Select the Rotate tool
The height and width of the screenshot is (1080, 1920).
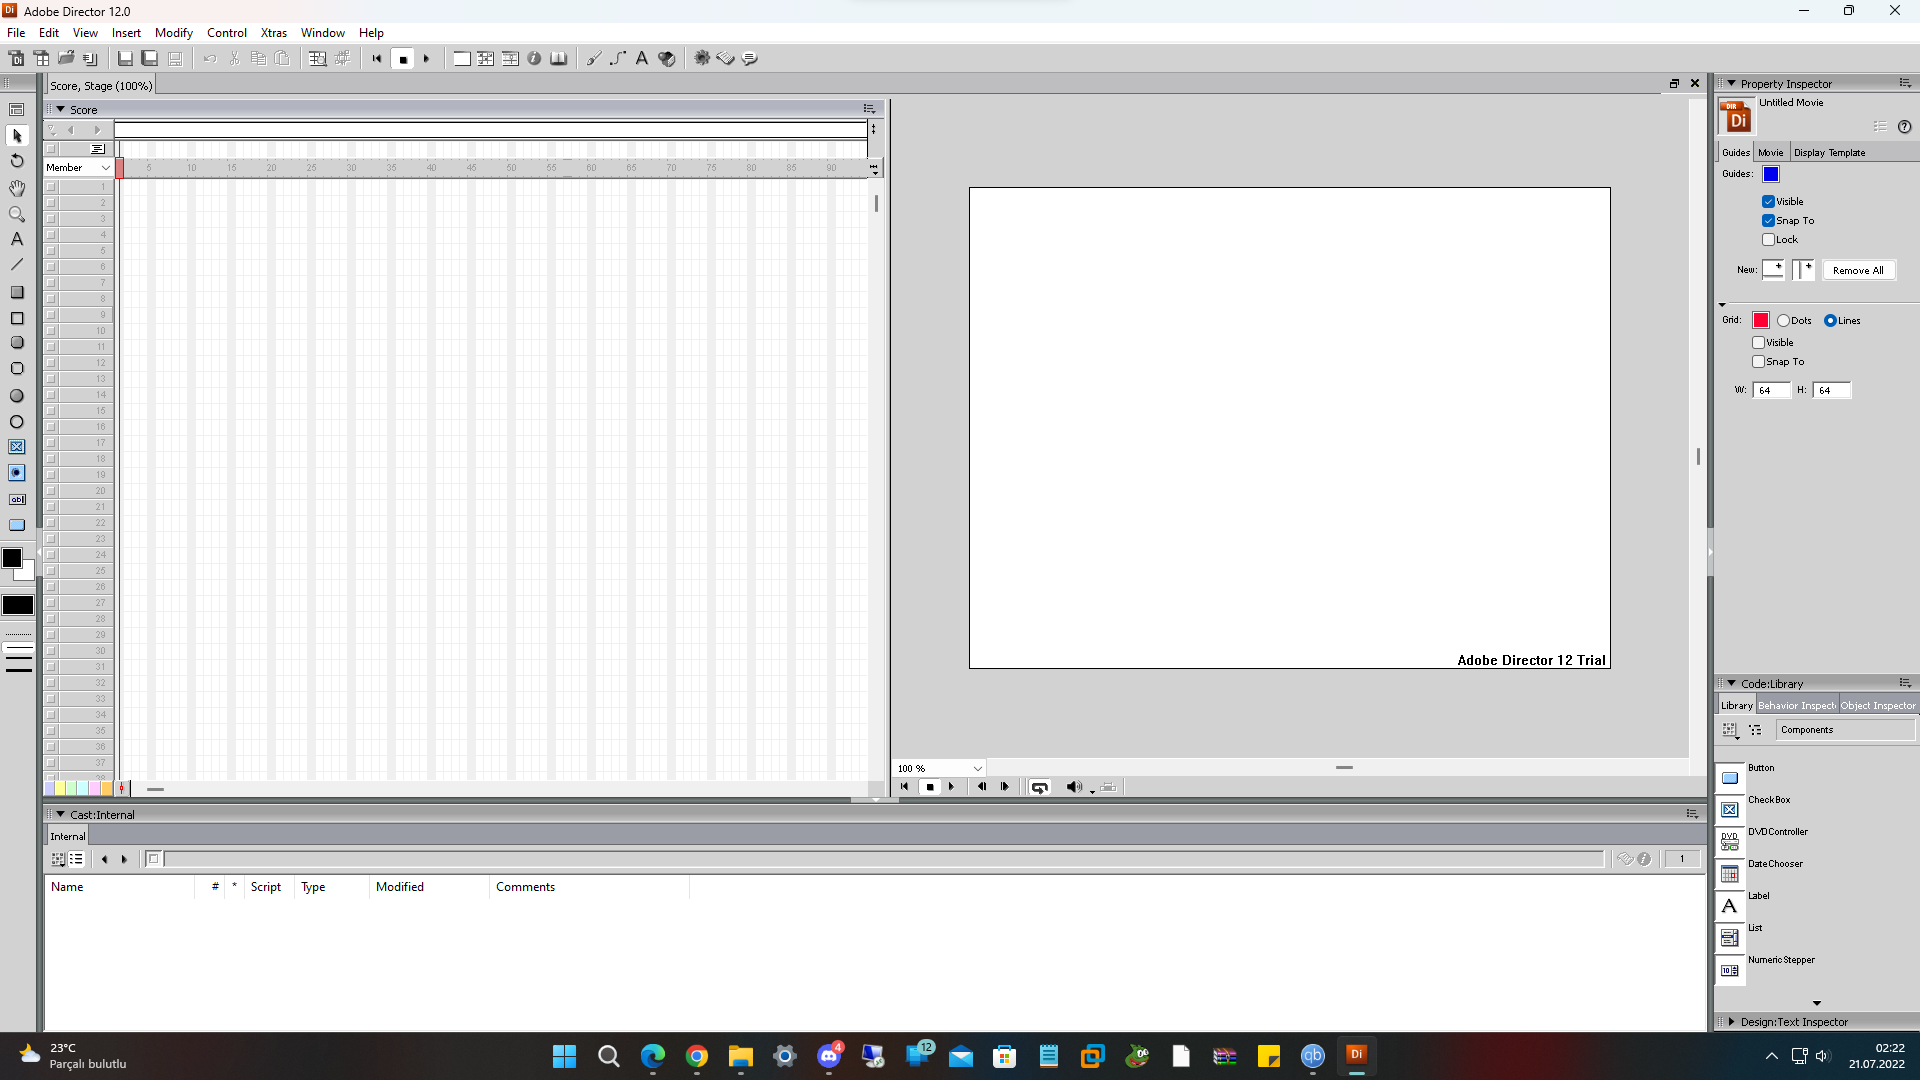[17, 161]
